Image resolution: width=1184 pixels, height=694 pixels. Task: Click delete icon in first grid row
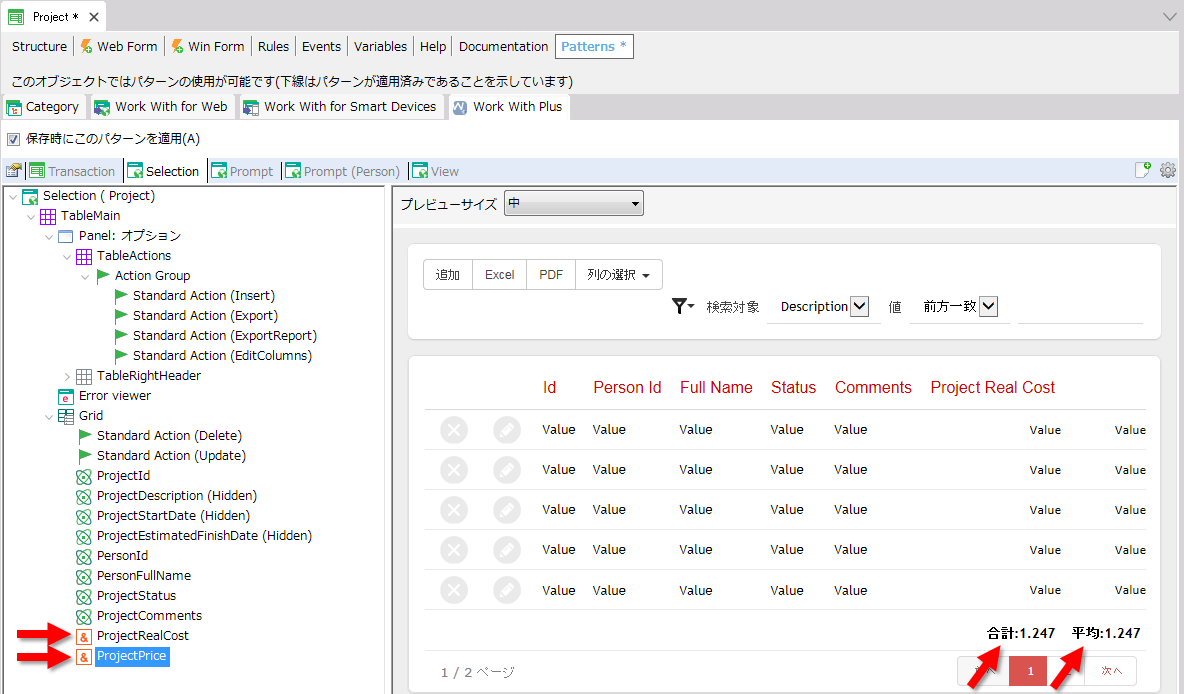click(x=454, y=430)
